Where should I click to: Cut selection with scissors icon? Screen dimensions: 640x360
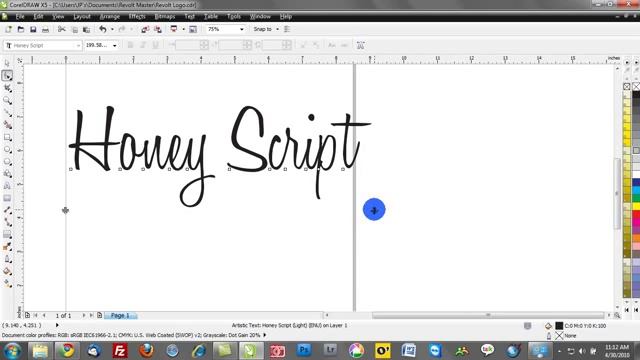[62, 29]
